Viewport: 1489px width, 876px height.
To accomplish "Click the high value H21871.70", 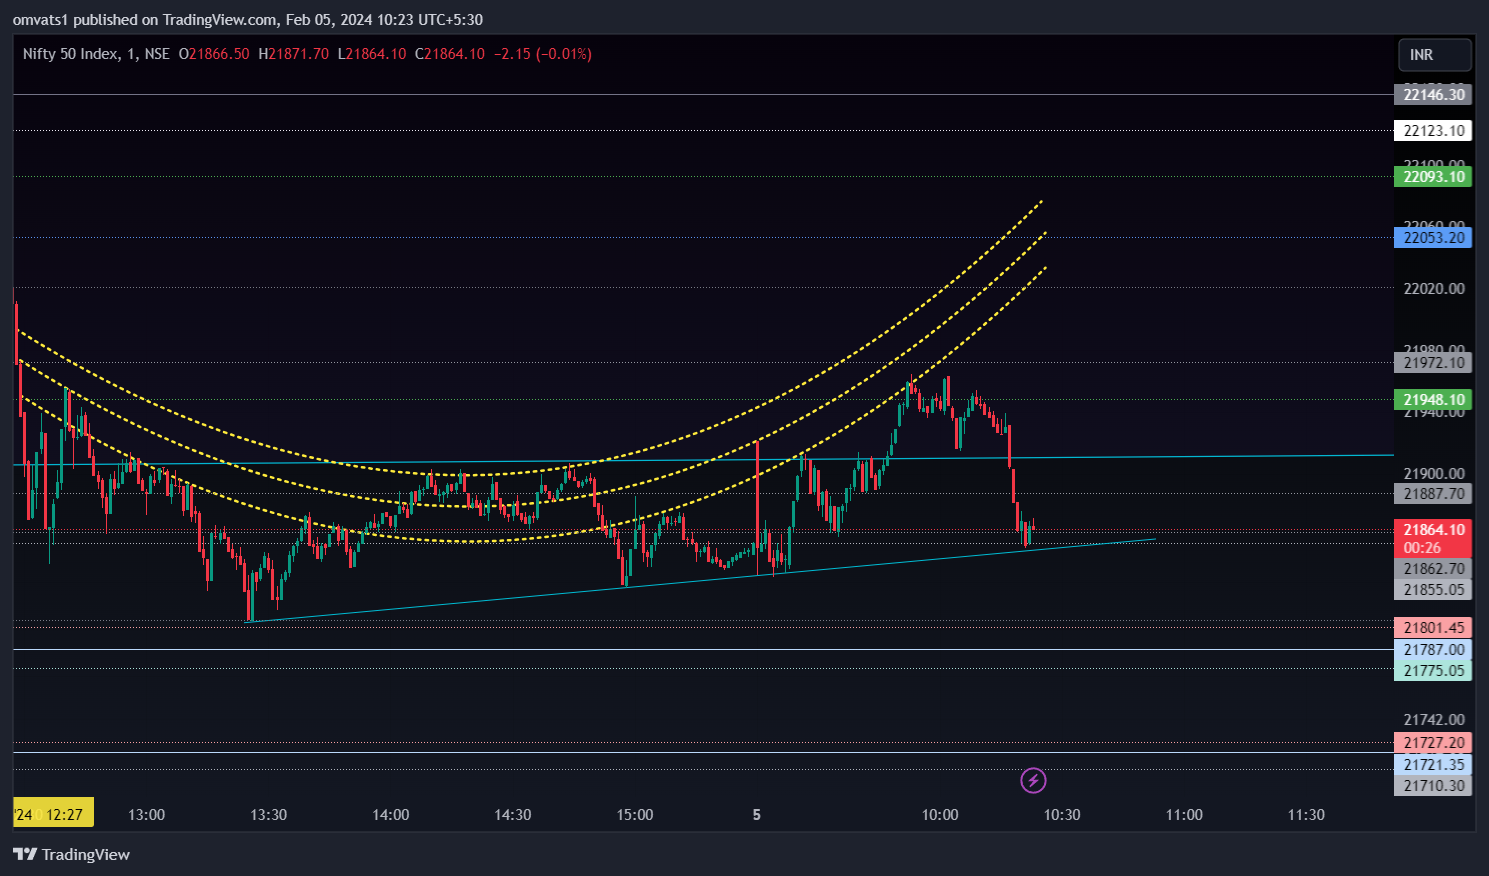I will pos(293,54).
